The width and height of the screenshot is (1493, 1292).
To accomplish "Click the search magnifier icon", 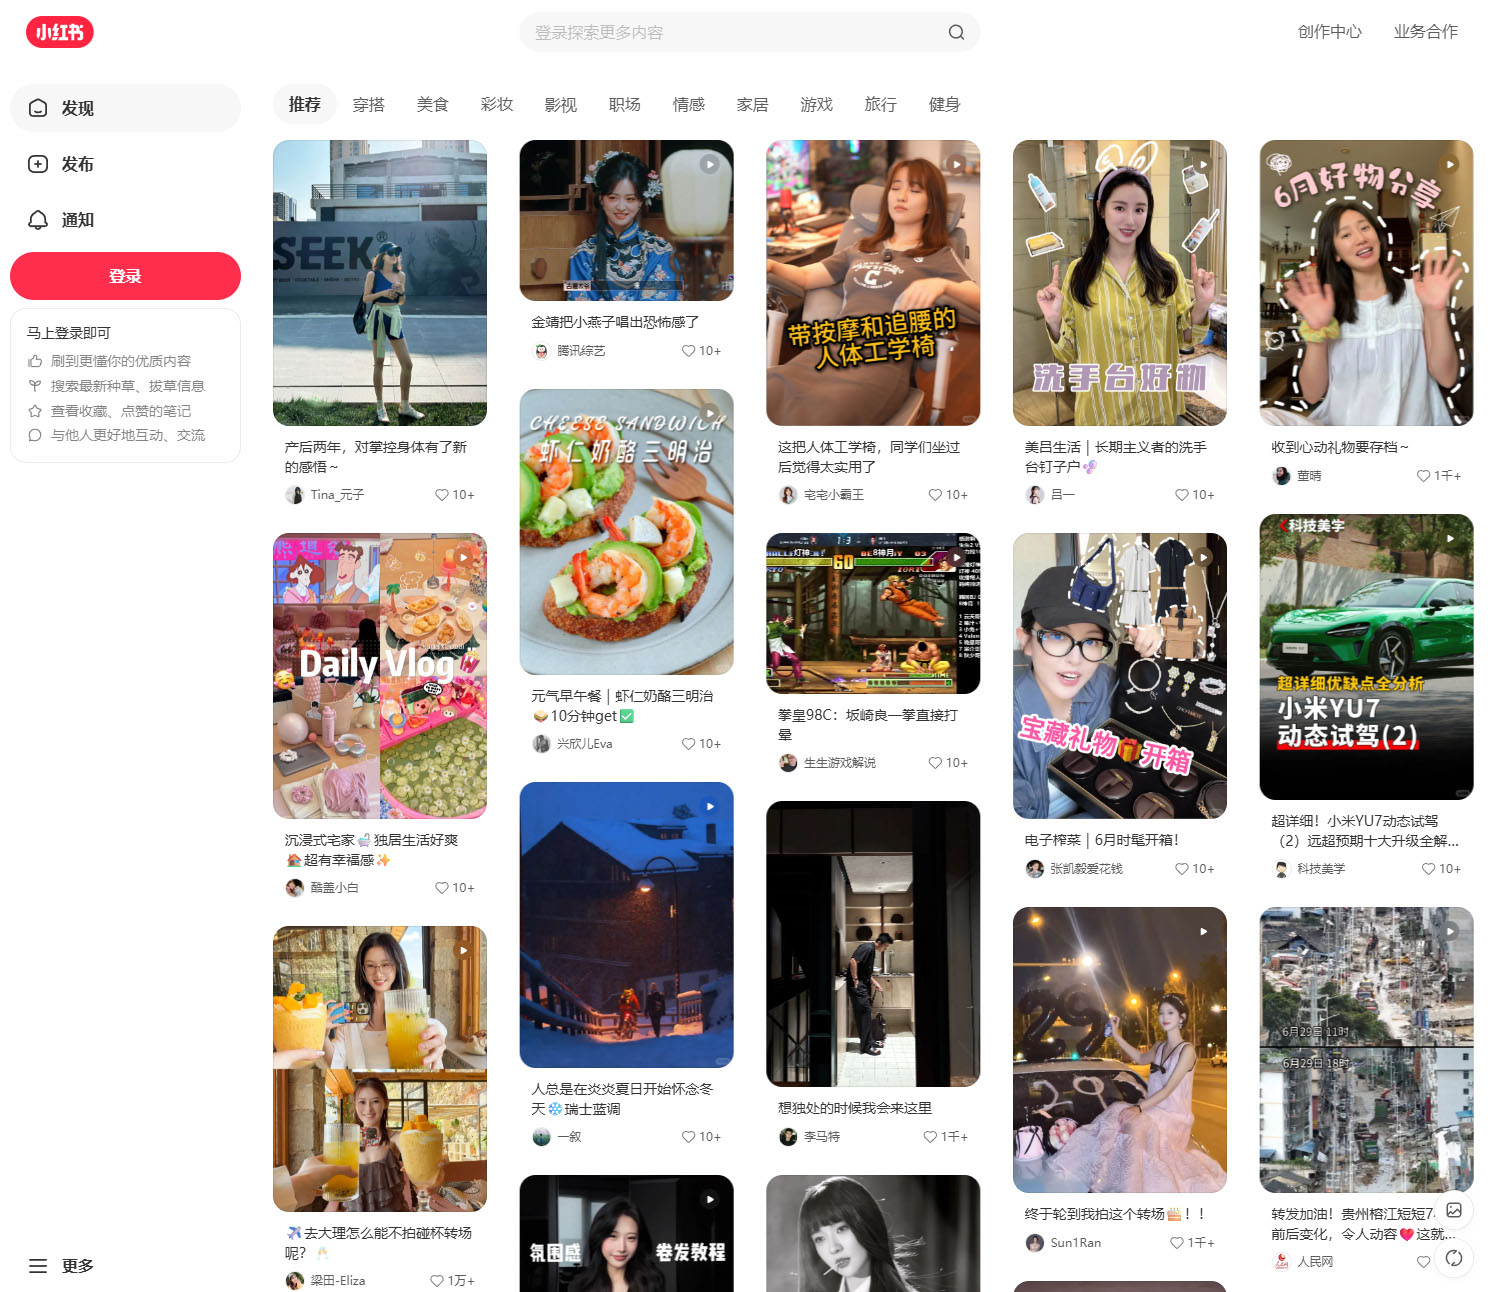I will point(956,32).
